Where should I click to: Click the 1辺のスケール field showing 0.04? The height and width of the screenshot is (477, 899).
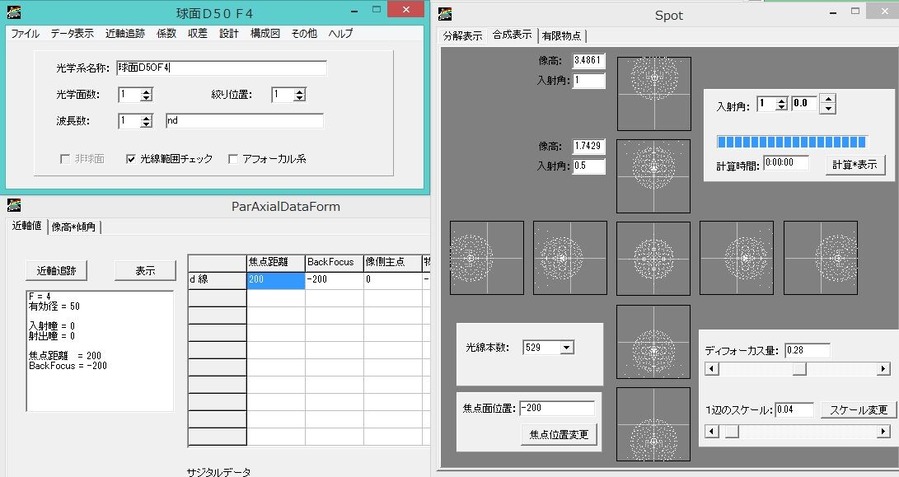pyautogui.click(x=794, y=409)
